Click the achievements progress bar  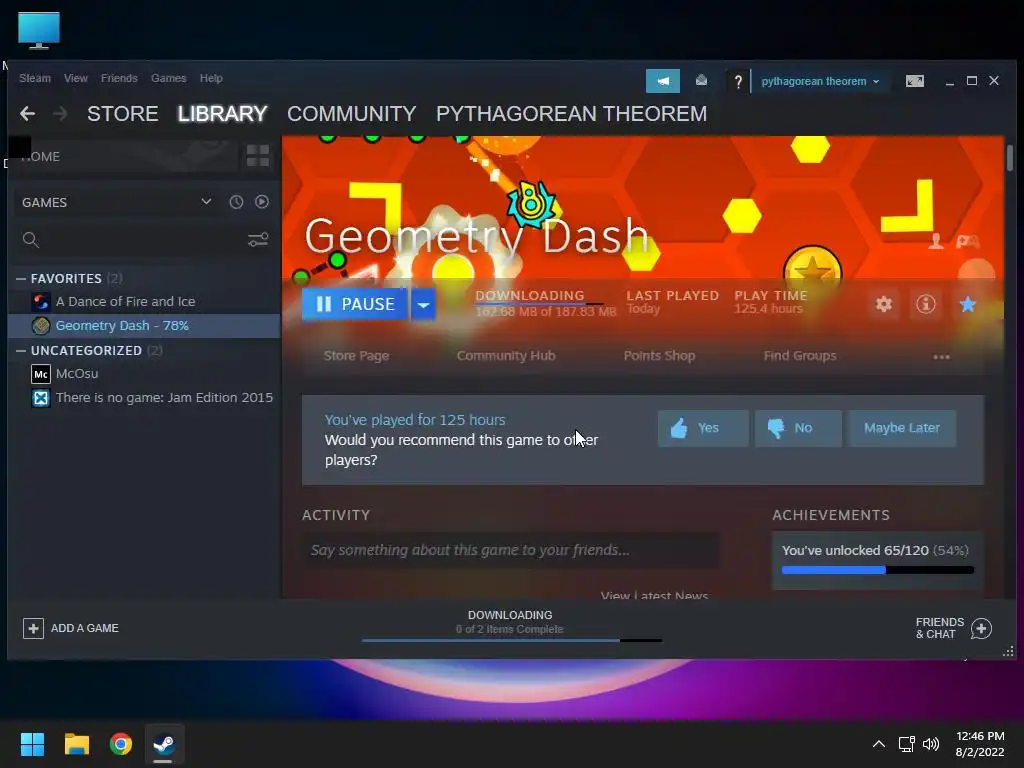point(878,570)
